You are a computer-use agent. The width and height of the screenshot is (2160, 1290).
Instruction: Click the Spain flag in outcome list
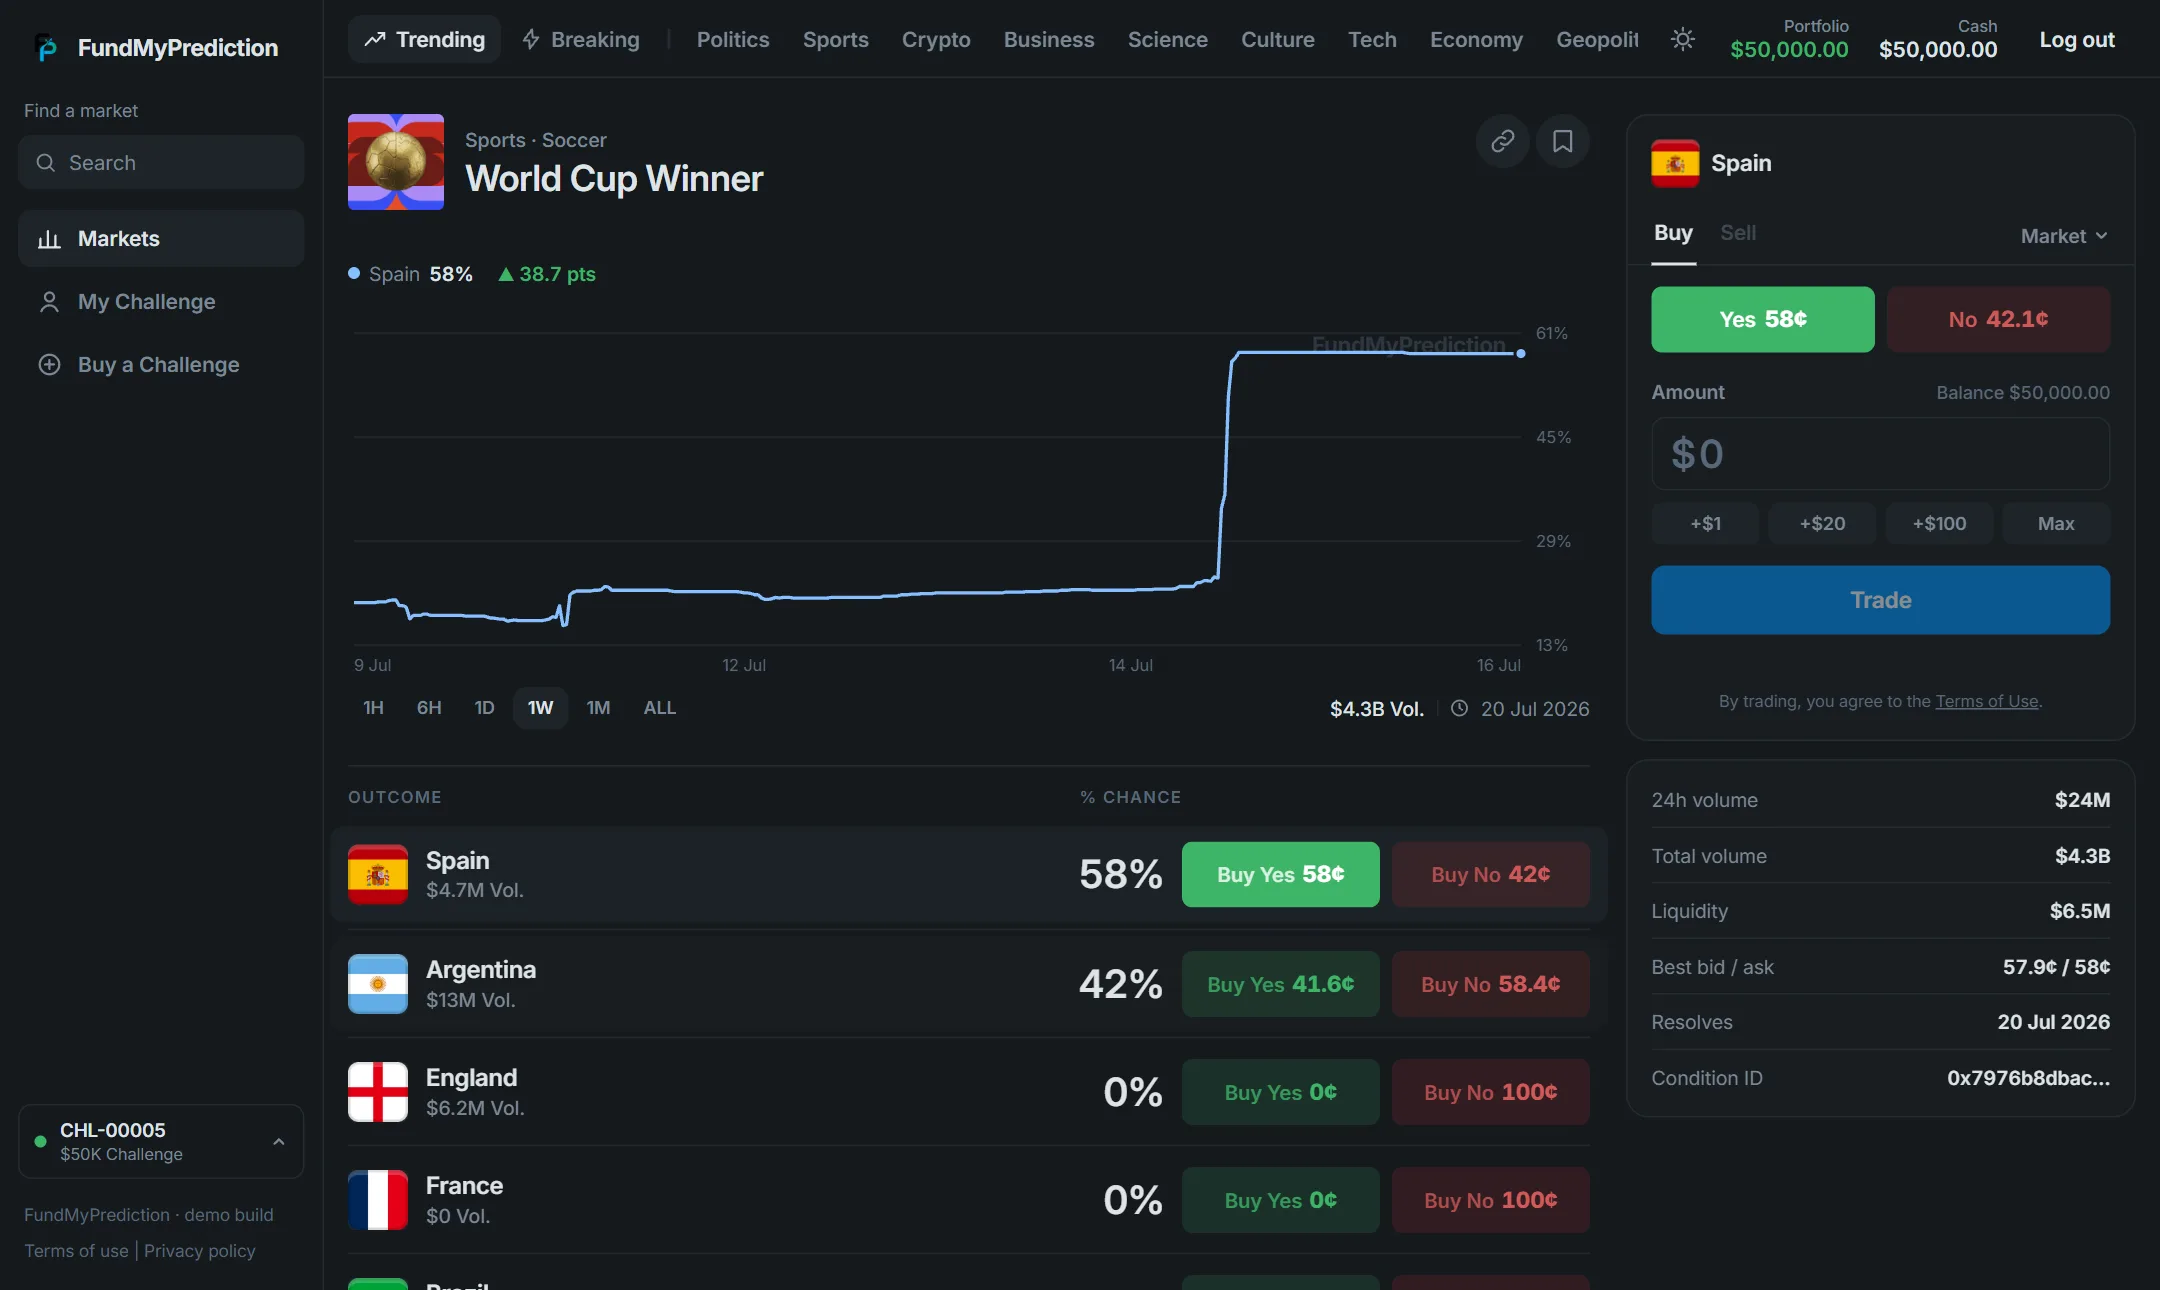(378, 874)
